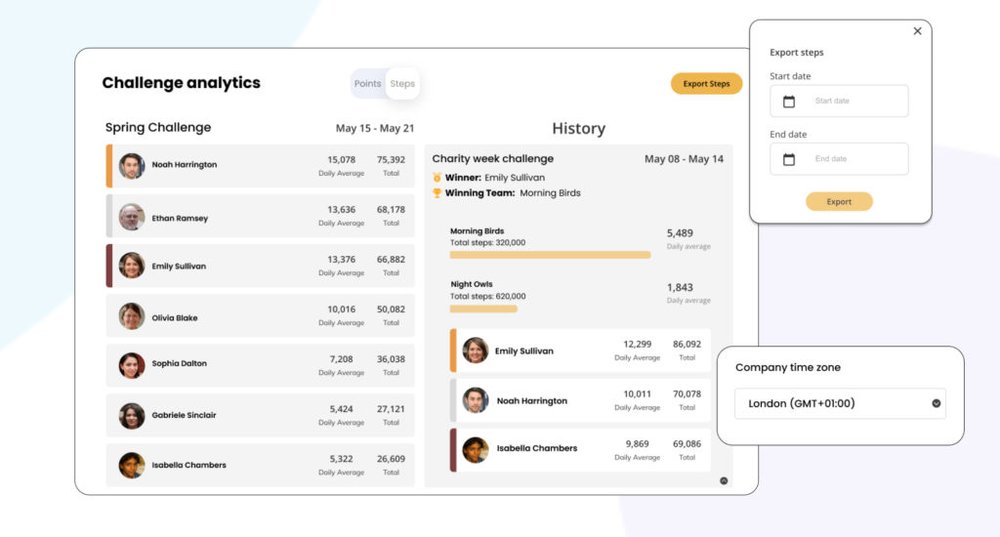Viewport: 1000px width, 537px height.
Task: Select the Ethan Ramsey name text
Action: [180, 218]
